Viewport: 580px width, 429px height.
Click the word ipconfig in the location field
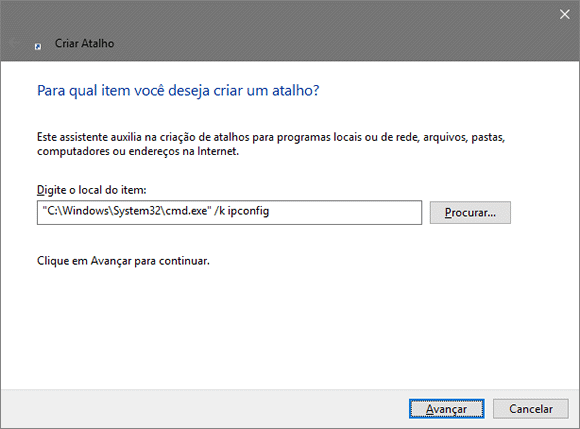248,211
